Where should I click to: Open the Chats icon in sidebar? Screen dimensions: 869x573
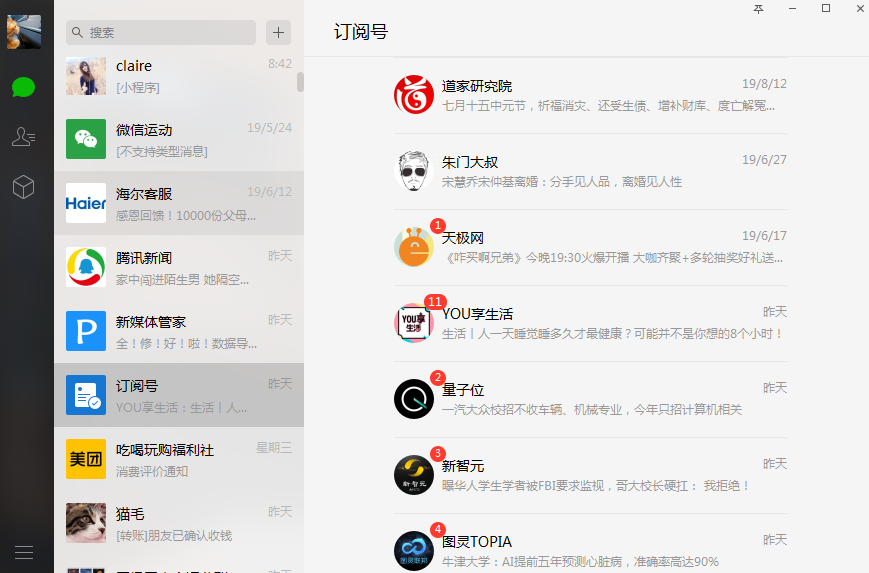pos(24,87)
